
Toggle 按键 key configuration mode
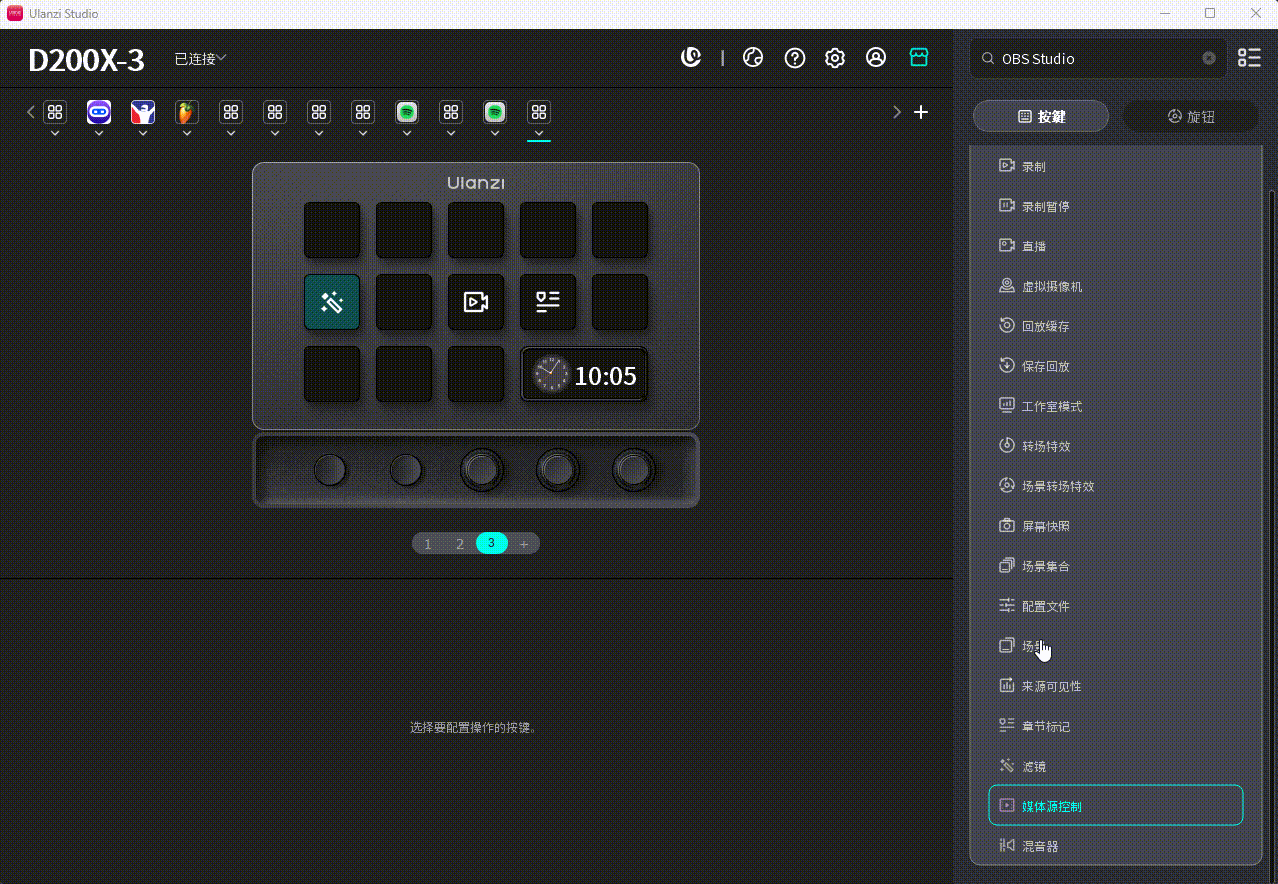pos(1040,115)
